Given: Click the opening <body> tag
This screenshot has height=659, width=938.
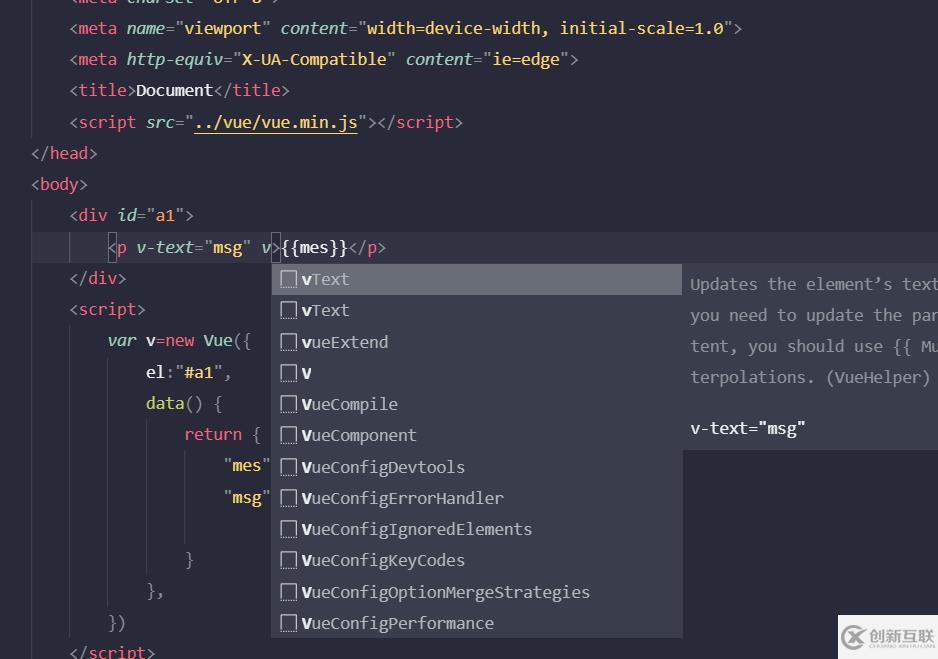Looking at the screenshot, I should (59, 185).
